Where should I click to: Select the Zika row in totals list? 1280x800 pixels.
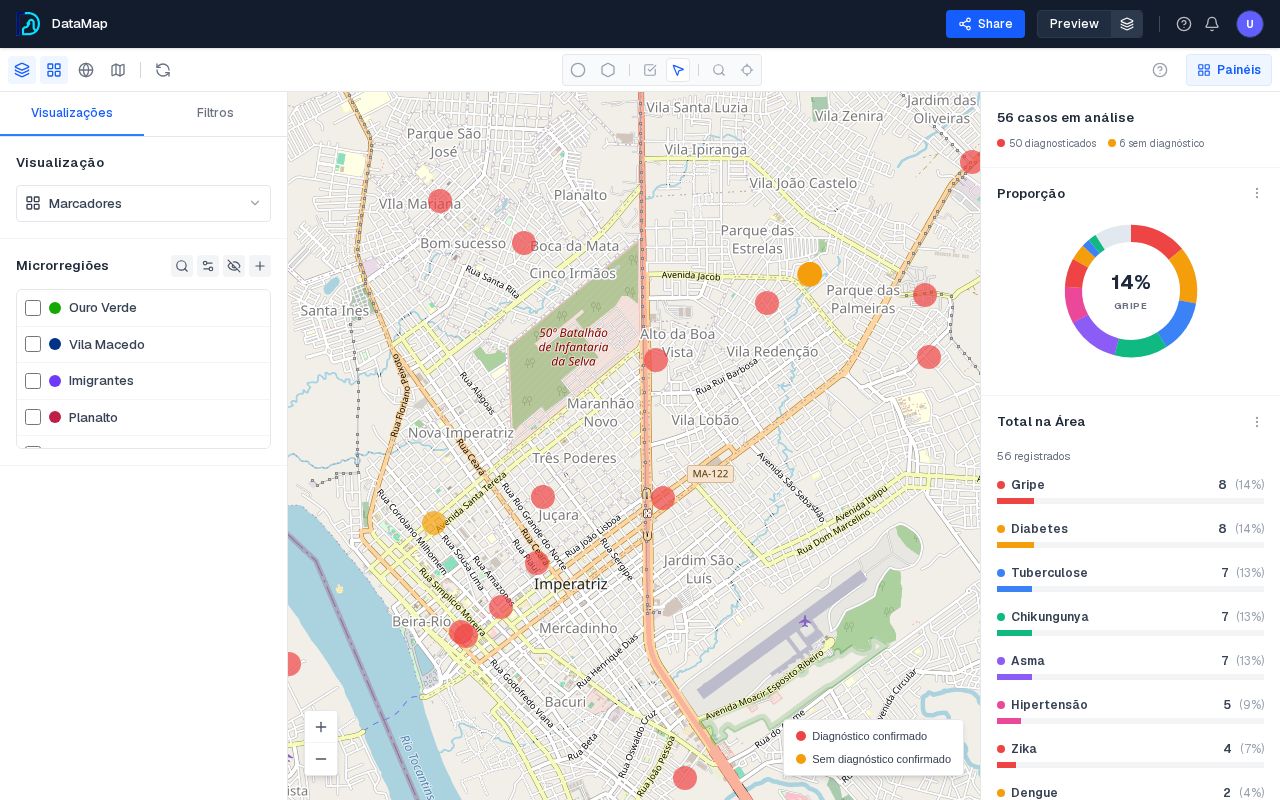click(x=1130, y=756)
